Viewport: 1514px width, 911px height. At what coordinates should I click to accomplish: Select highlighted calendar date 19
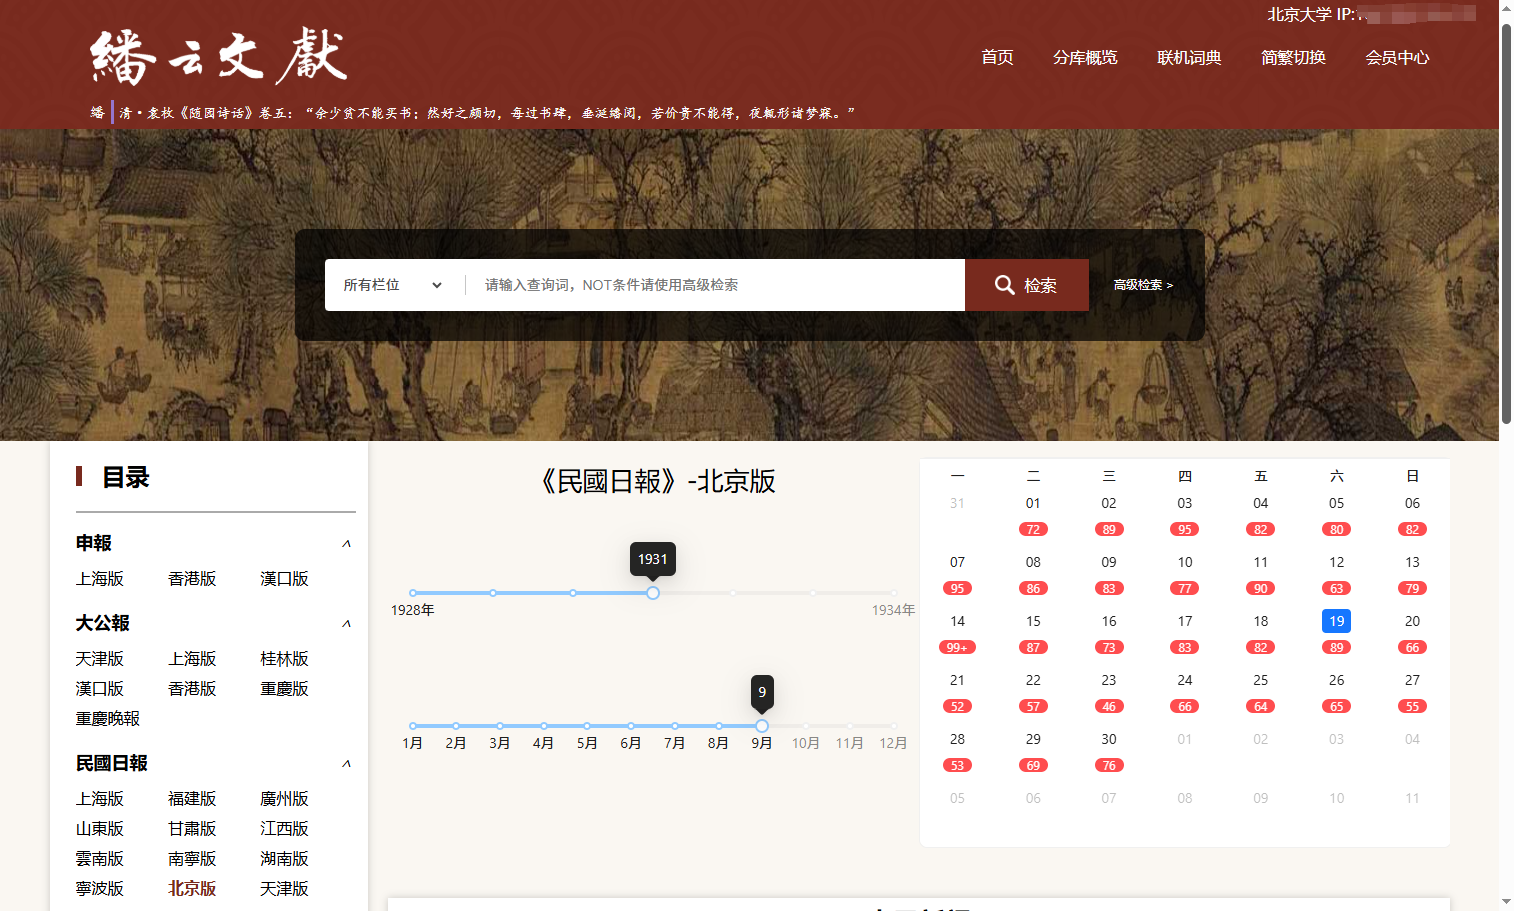(x=1337, y=621)
